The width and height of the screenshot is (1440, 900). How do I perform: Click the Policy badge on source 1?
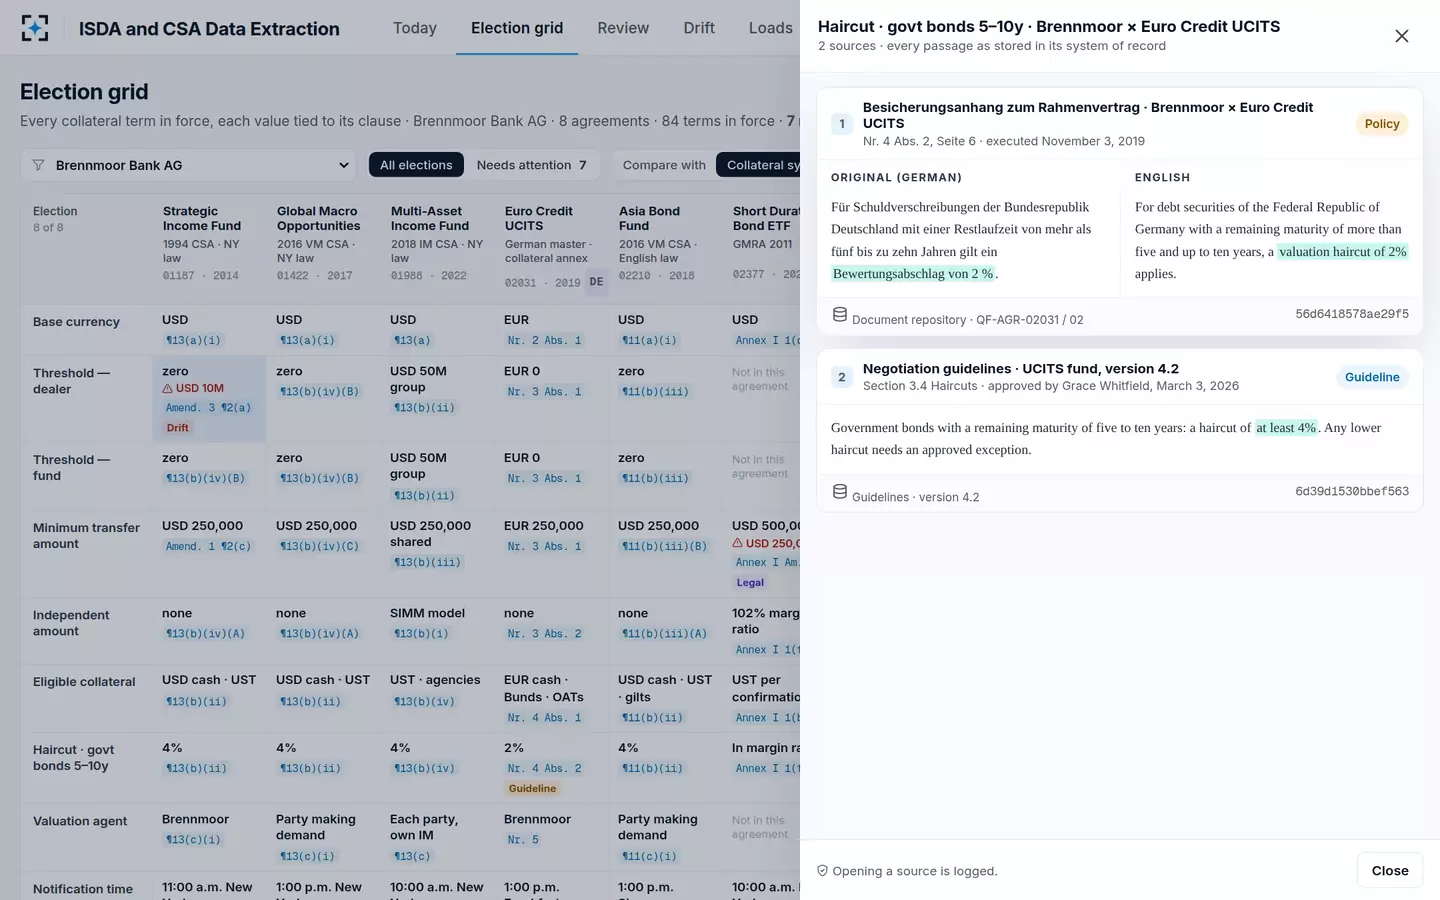click(x=1382, y=124)
